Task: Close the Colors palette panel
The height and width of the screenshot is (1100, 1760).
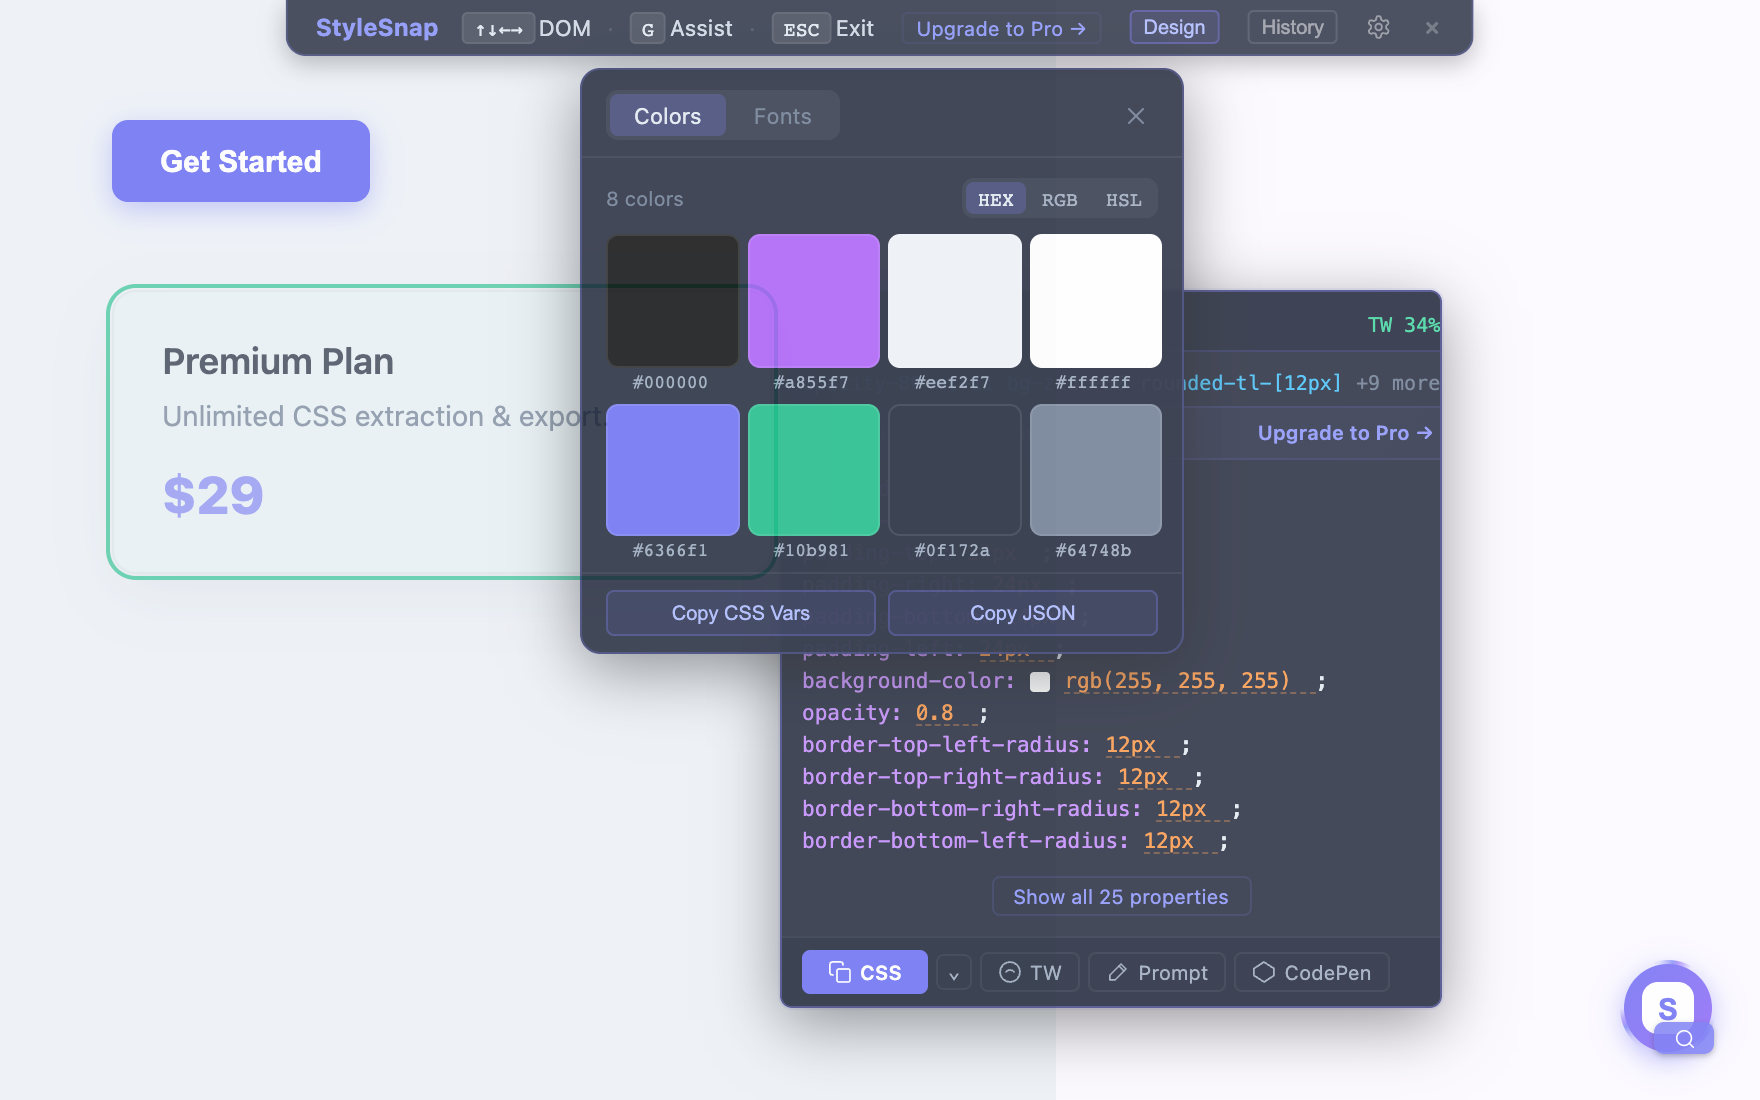Action: click(x=1136, y=116)
